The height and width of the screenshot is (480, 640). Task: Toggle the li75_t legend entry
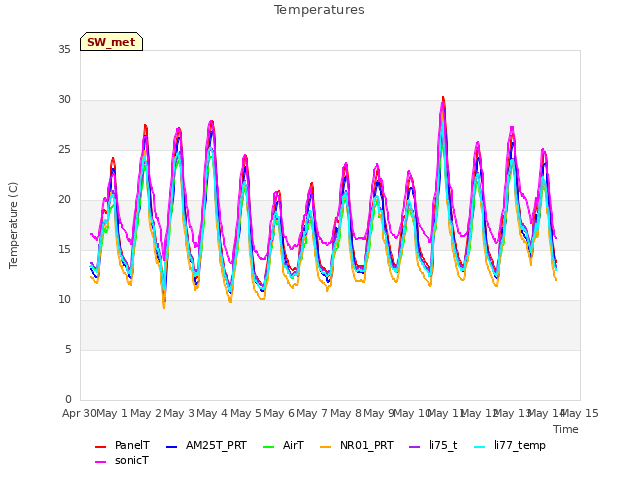click(x=433, y=445)
